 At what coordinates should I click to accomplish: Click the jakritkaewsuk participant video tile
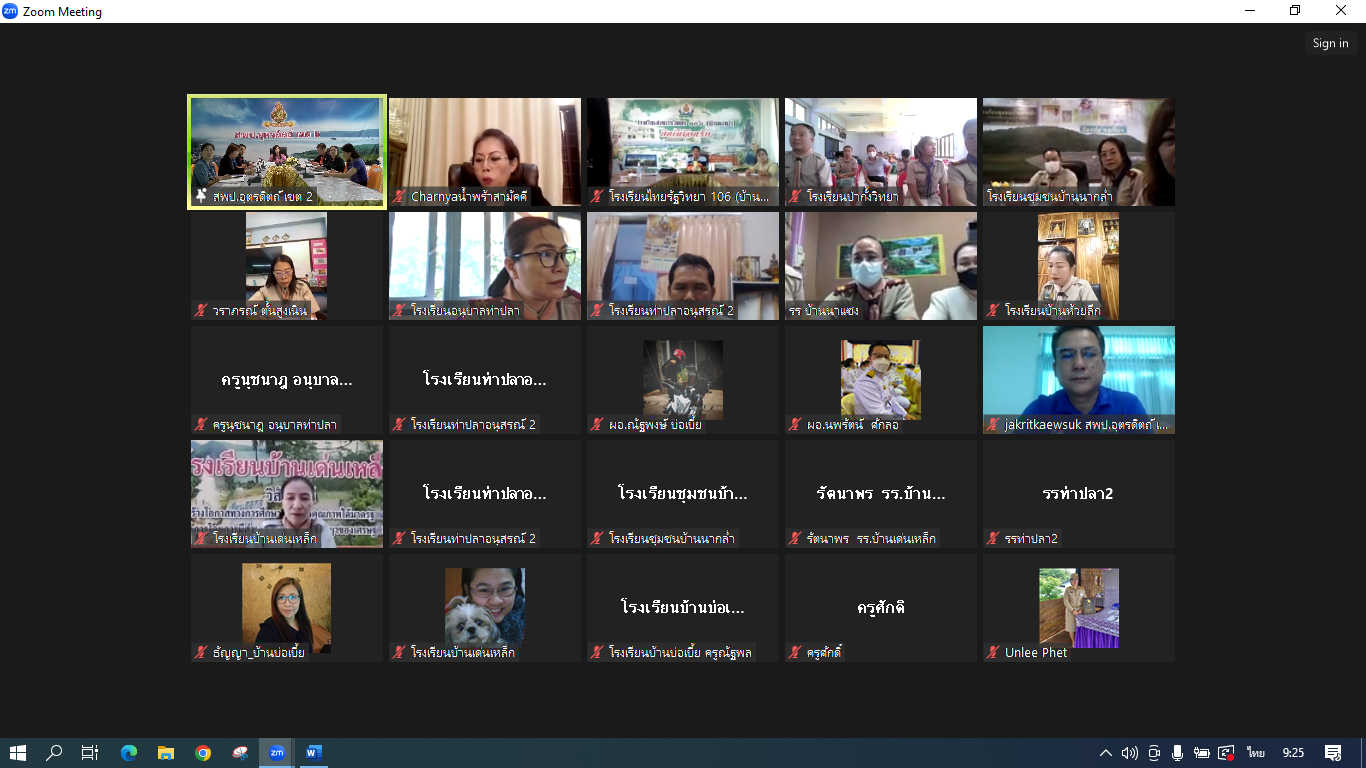tap(1079, 380)
